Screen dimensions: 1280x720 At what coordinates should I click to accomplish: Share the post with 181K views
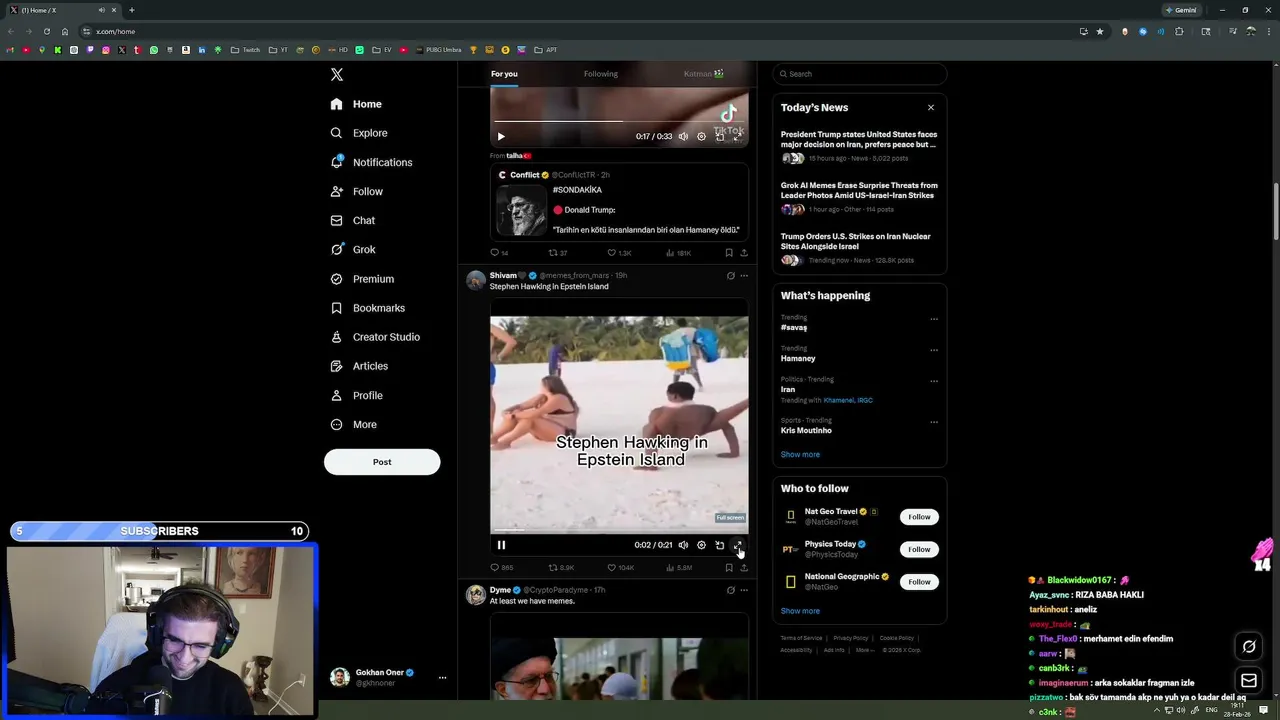(x=743, y=253)
